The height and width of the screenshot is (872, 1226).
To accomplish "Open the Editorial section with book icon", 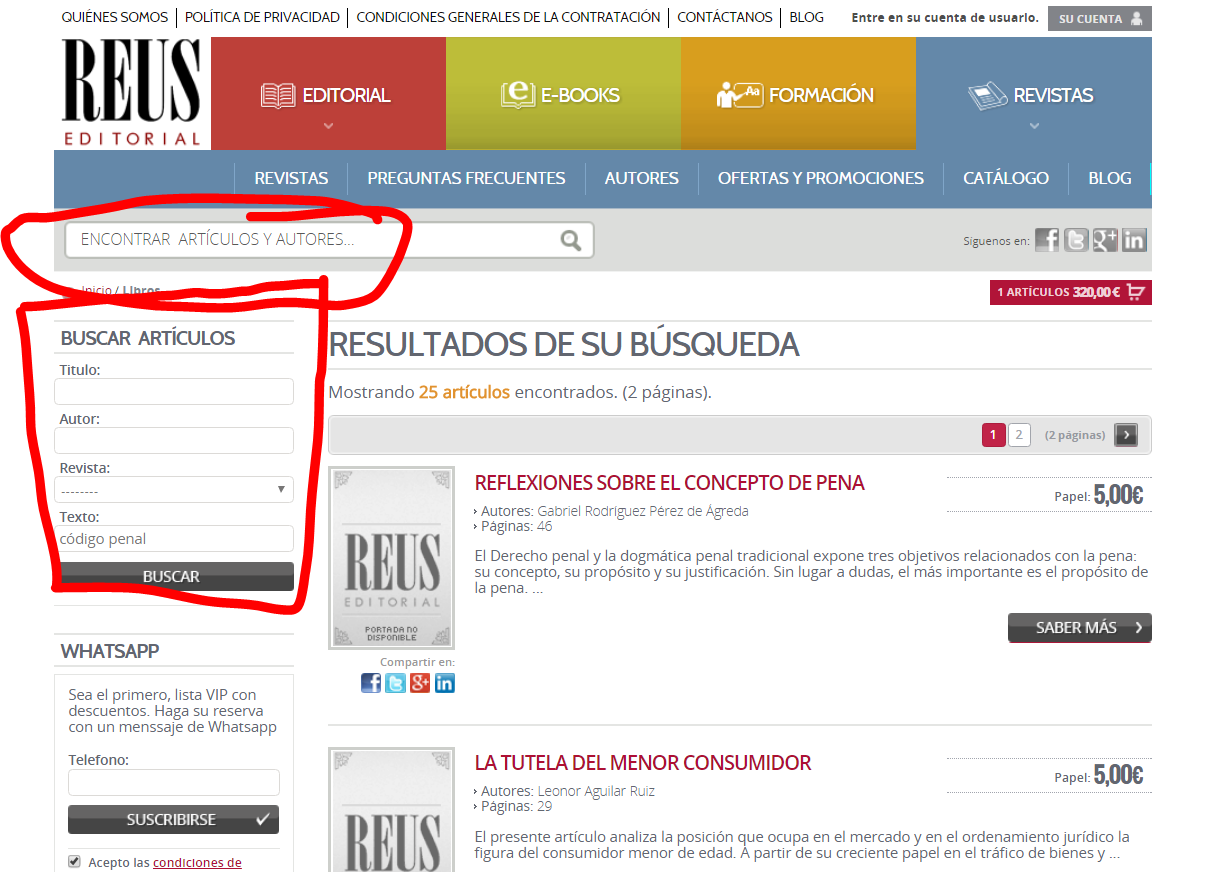I will 326,96.
